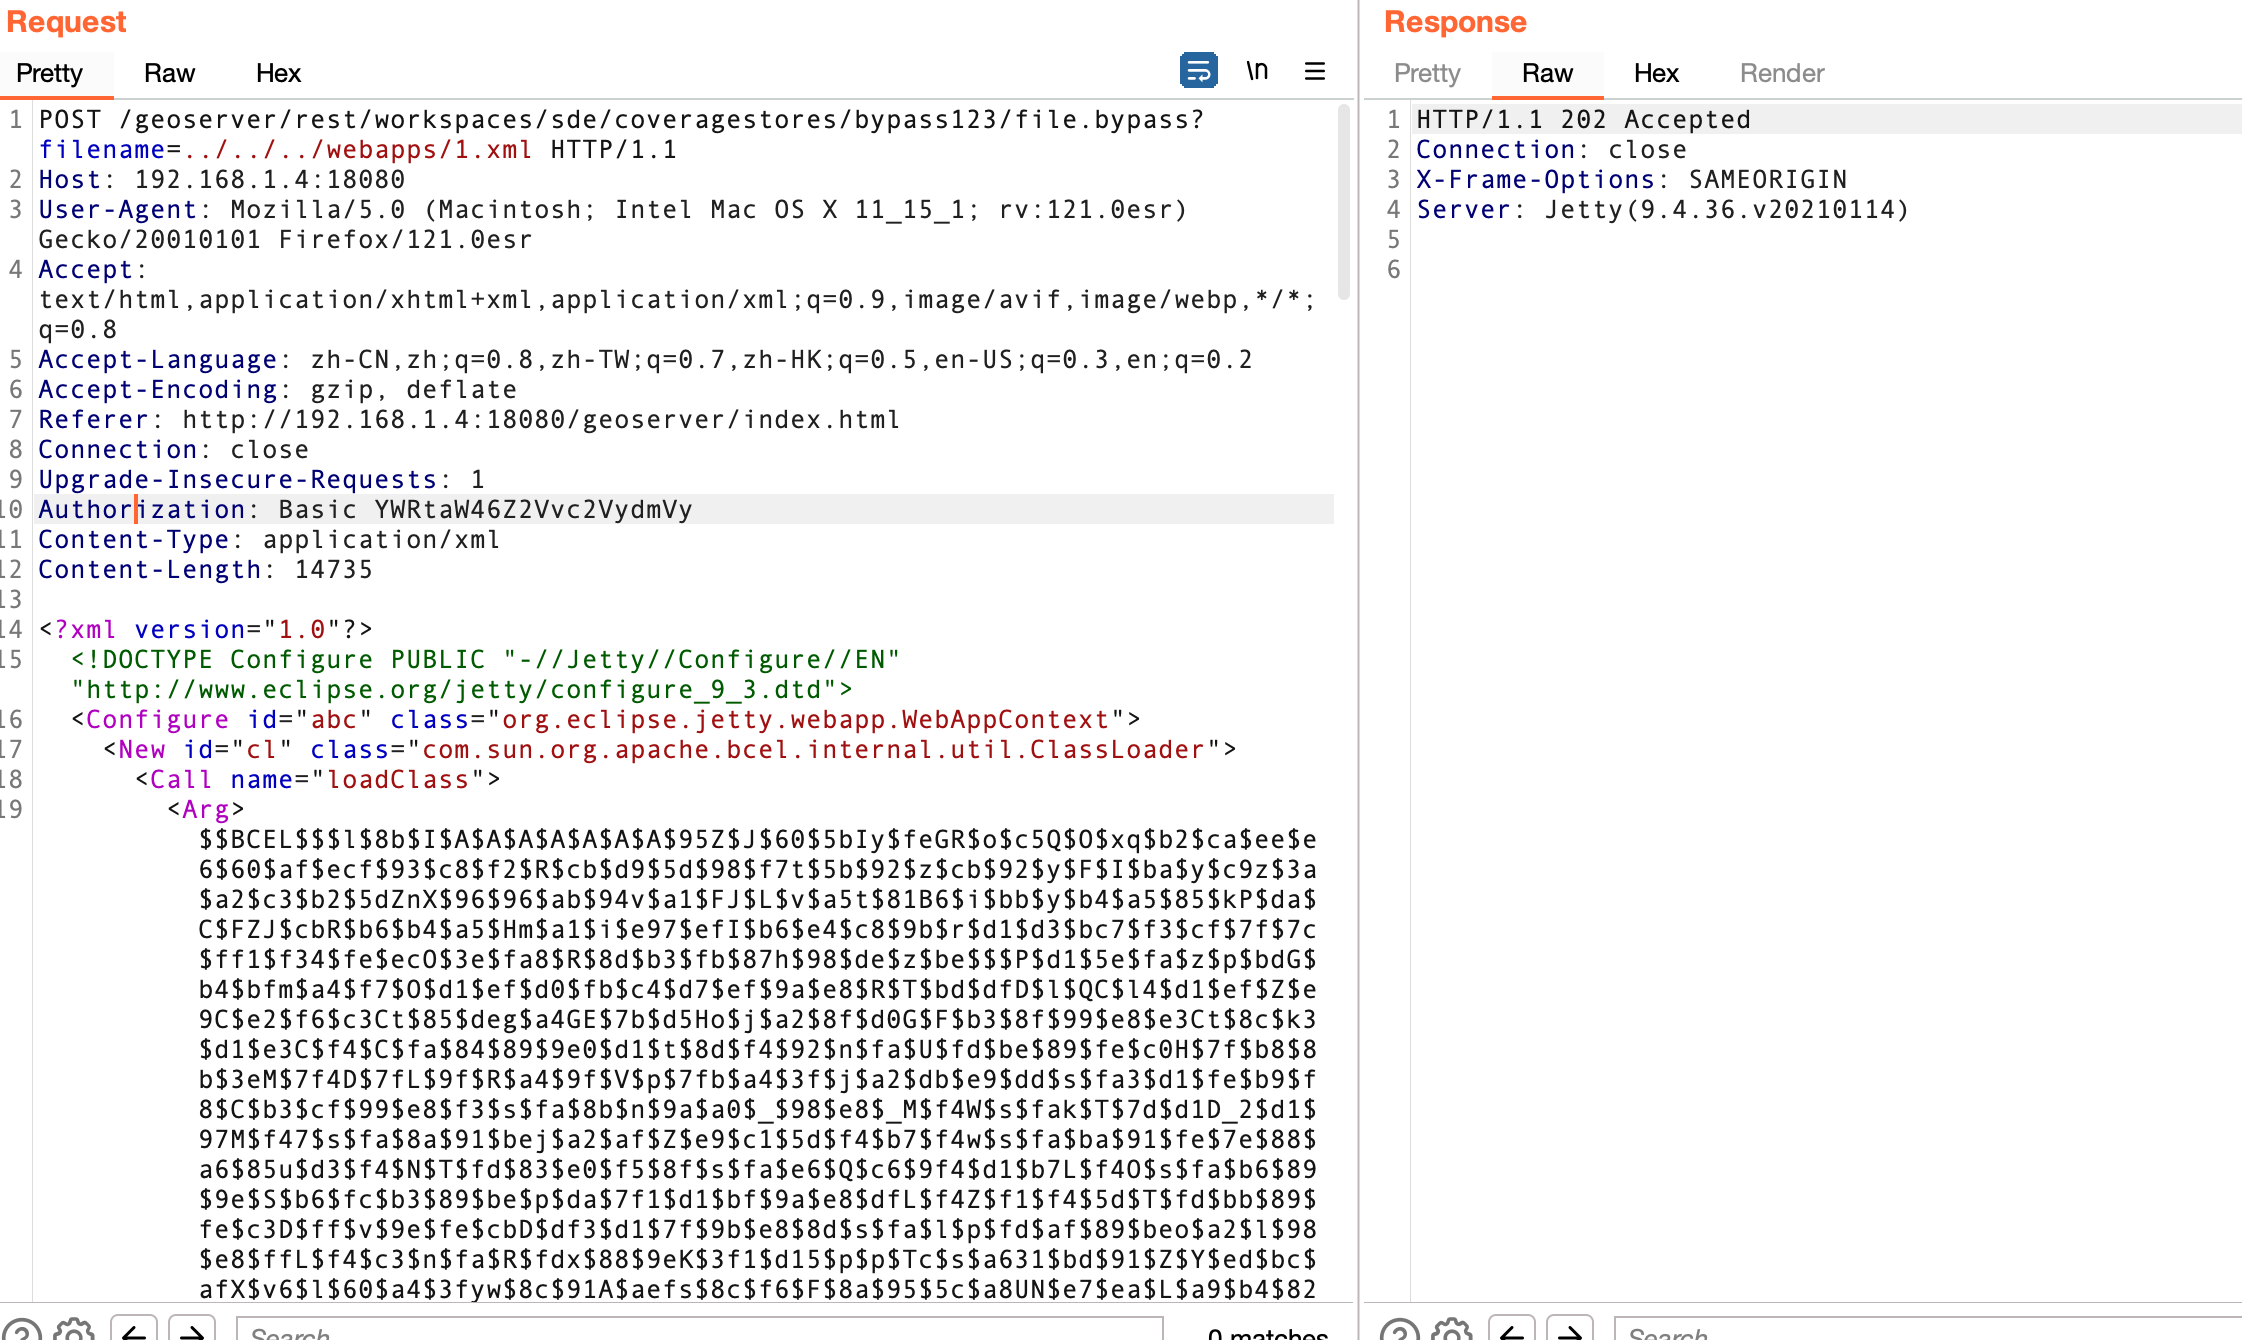2242x1340 pixels.
Task: Switch Response view to Raw tab
Action: point(1547,73)
